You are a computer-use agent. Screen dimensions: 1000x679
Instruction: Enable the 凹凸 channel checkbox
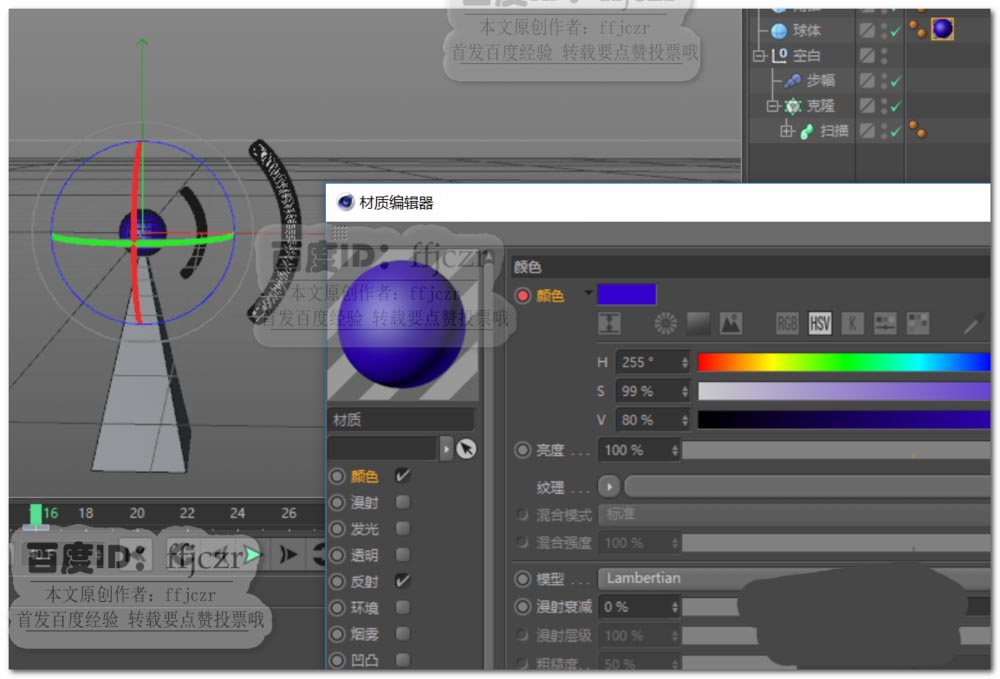pyautogui.click(x=402, y=660)
